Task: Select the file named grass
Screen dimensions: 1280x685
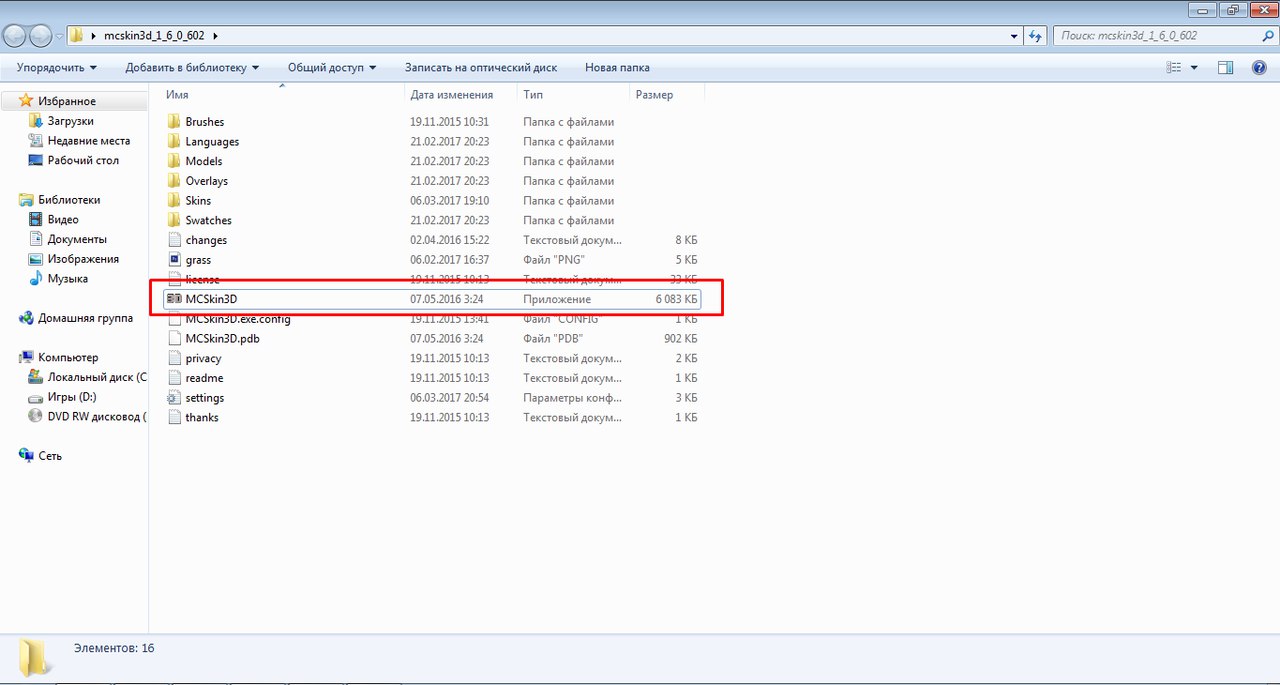Action: pyautogui.click(x=198, y=260)
